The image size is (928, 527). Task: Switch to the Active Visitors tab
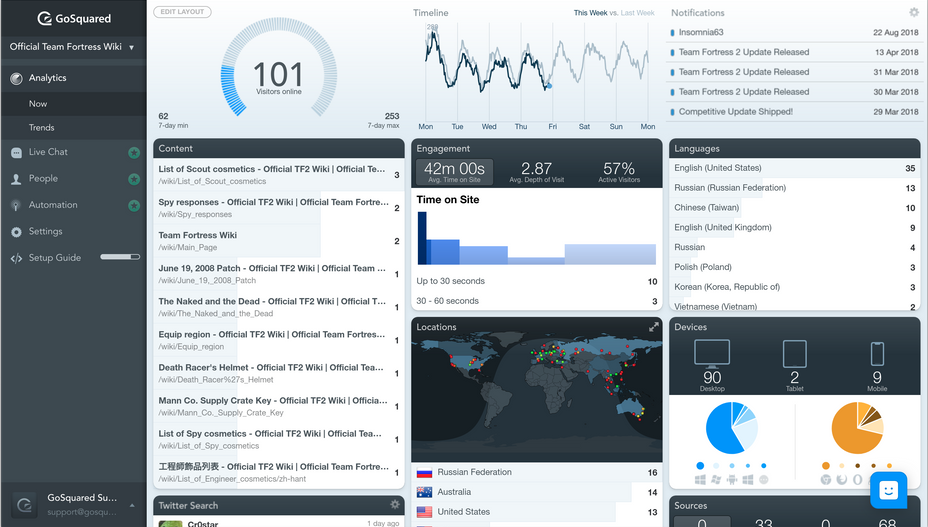[619, 172]
